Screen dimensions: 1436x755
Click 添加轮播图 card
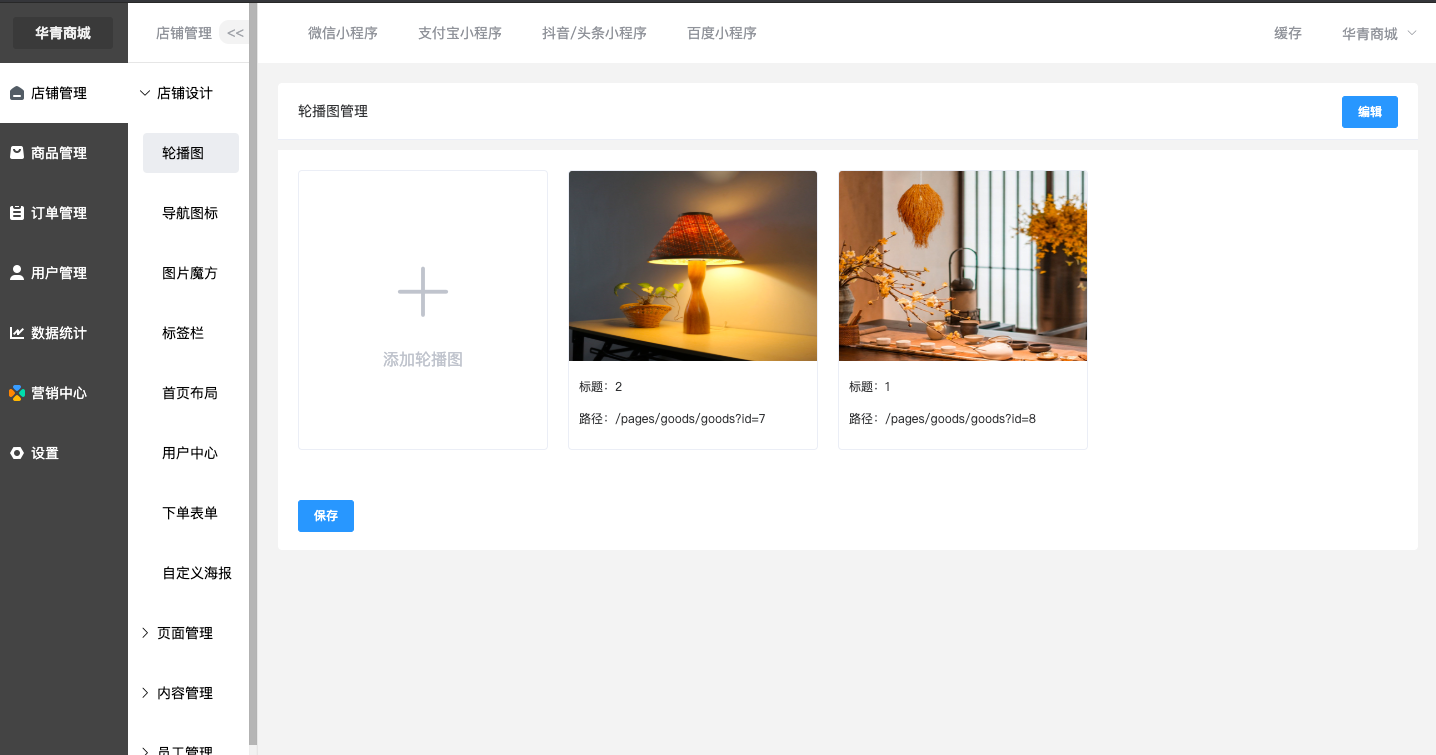coord(423,310)
